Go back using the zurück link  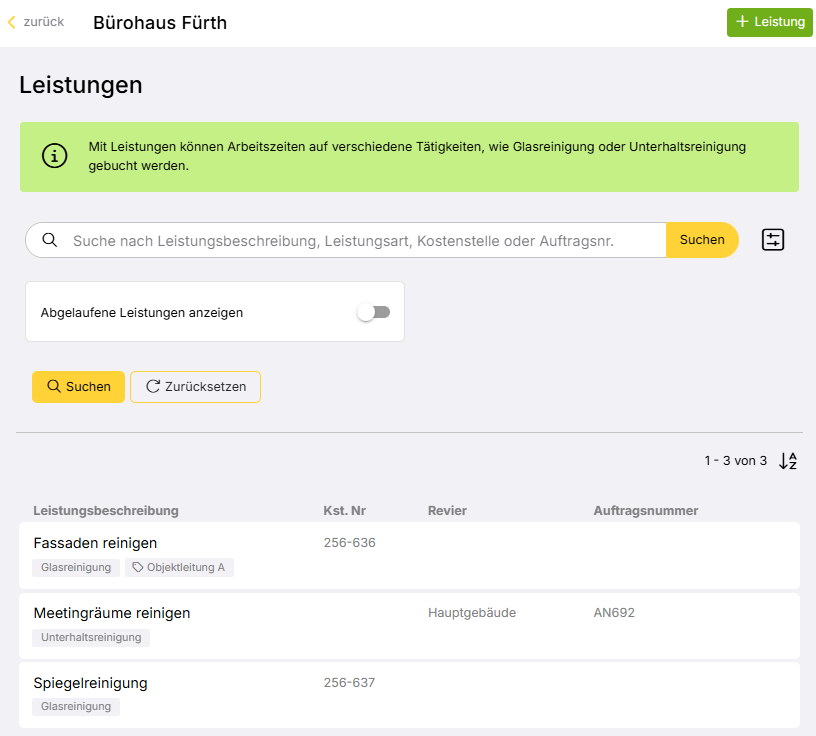coord(36,22)
